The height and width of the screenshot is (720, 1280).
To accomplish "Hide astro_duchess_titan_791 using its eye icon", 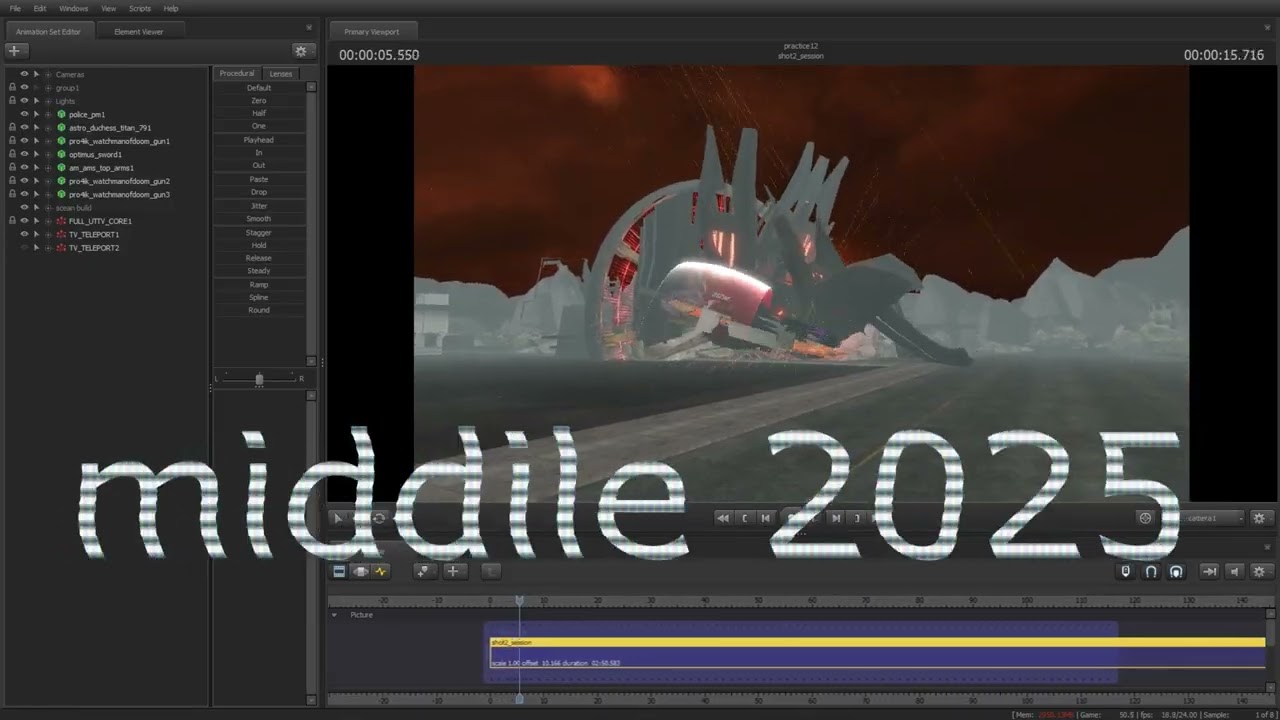I will 24,128.
